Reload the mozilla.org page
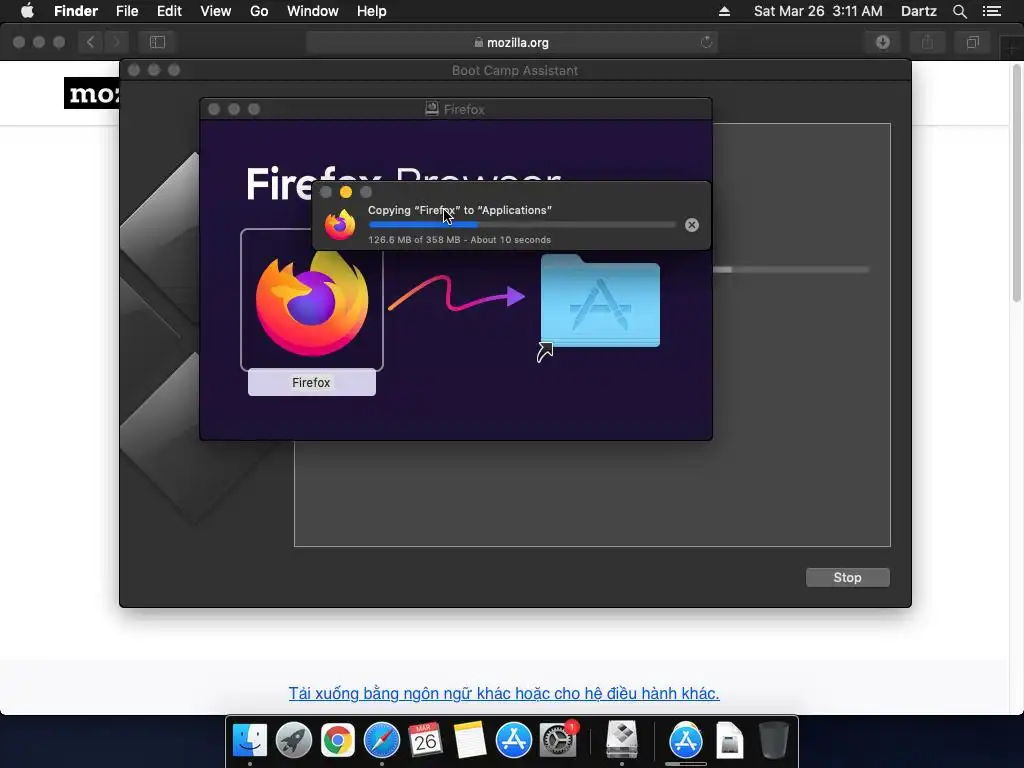This screenshot has height=768, width=1024. click(x=706, y=42)
